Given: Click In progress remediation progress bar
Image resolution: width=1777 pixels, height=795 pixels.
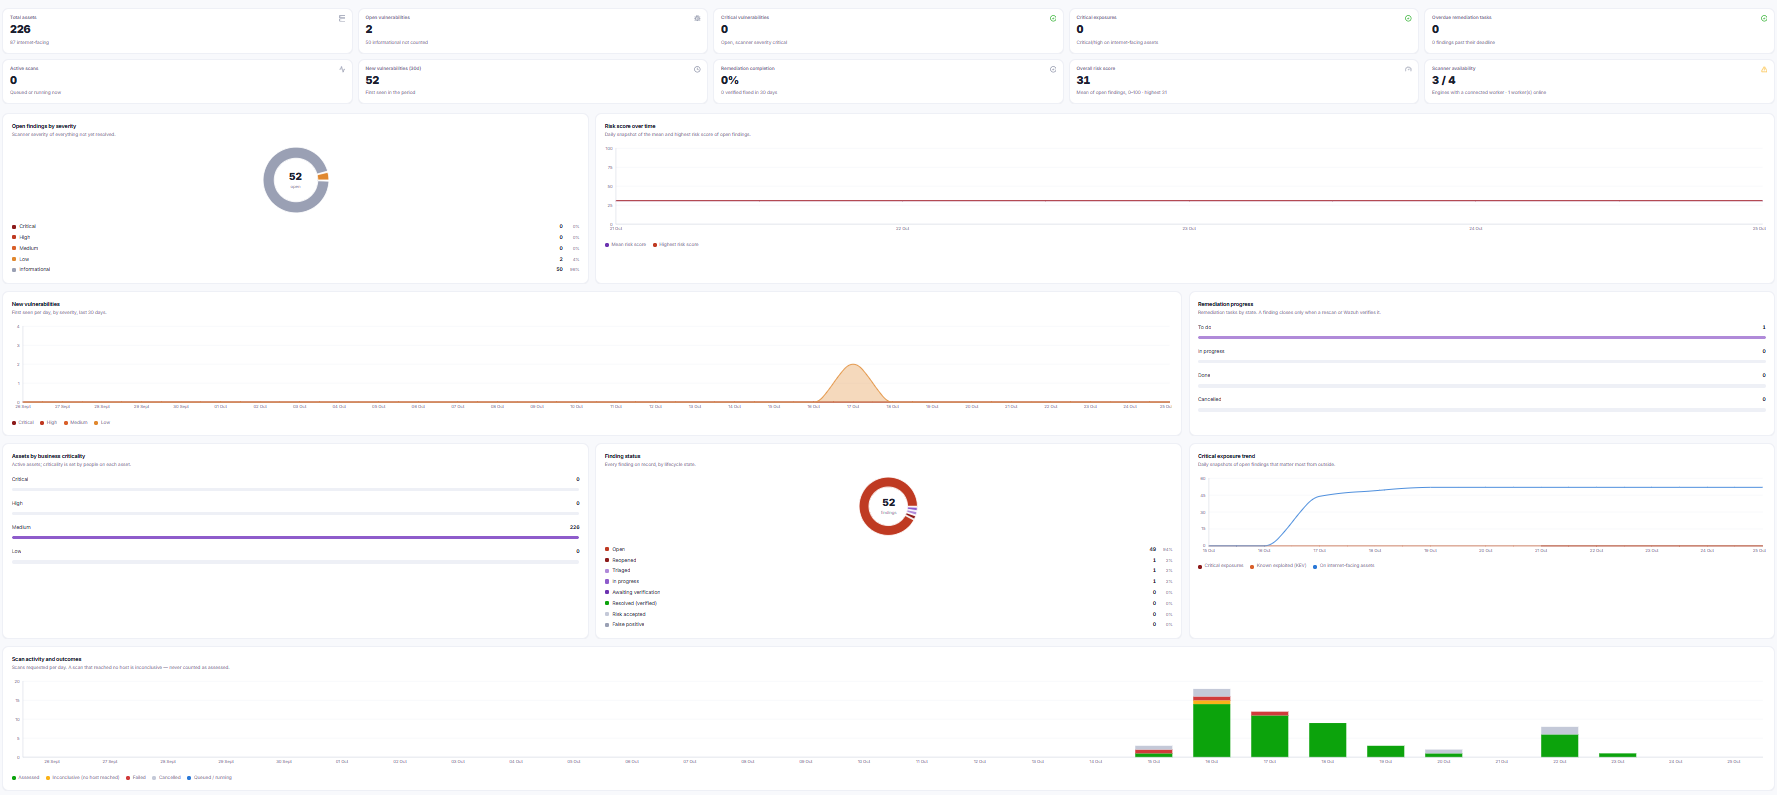Looking at the screenshot, I should (1481, 362).
